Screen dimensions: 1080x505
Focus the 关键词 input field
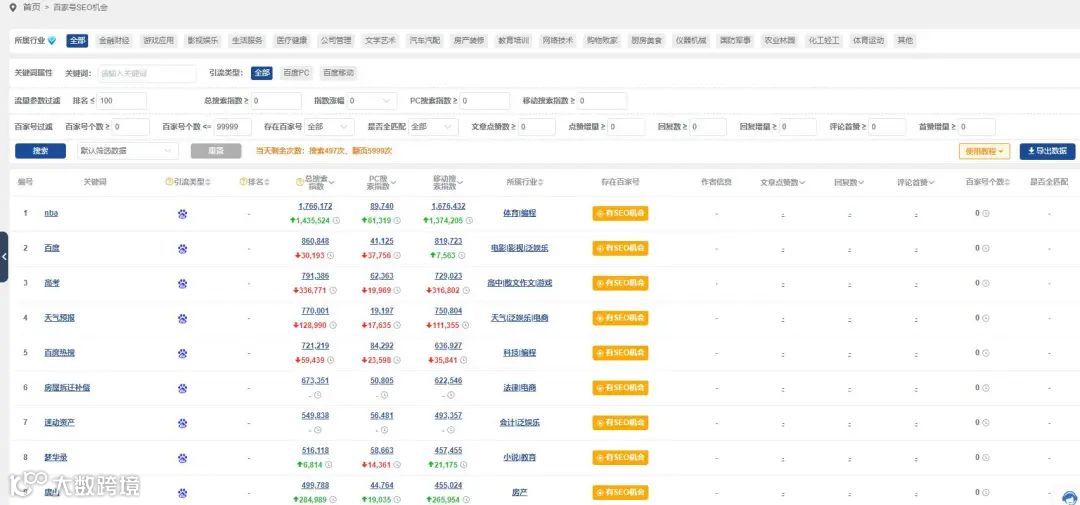[147, 73]
